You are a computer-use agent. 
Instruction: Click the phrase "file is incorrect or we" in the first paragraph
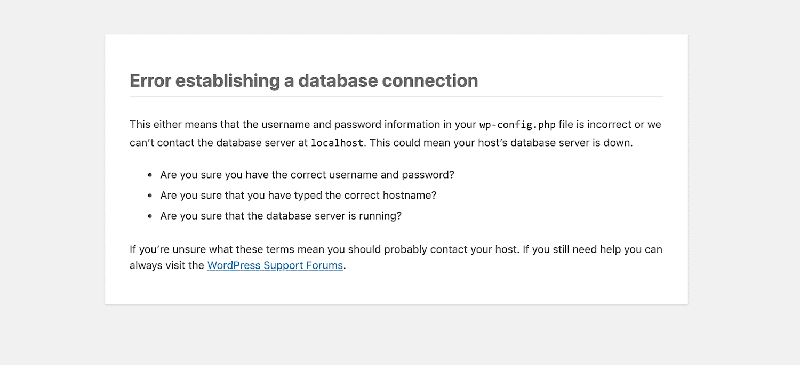(x=610, y=125)
